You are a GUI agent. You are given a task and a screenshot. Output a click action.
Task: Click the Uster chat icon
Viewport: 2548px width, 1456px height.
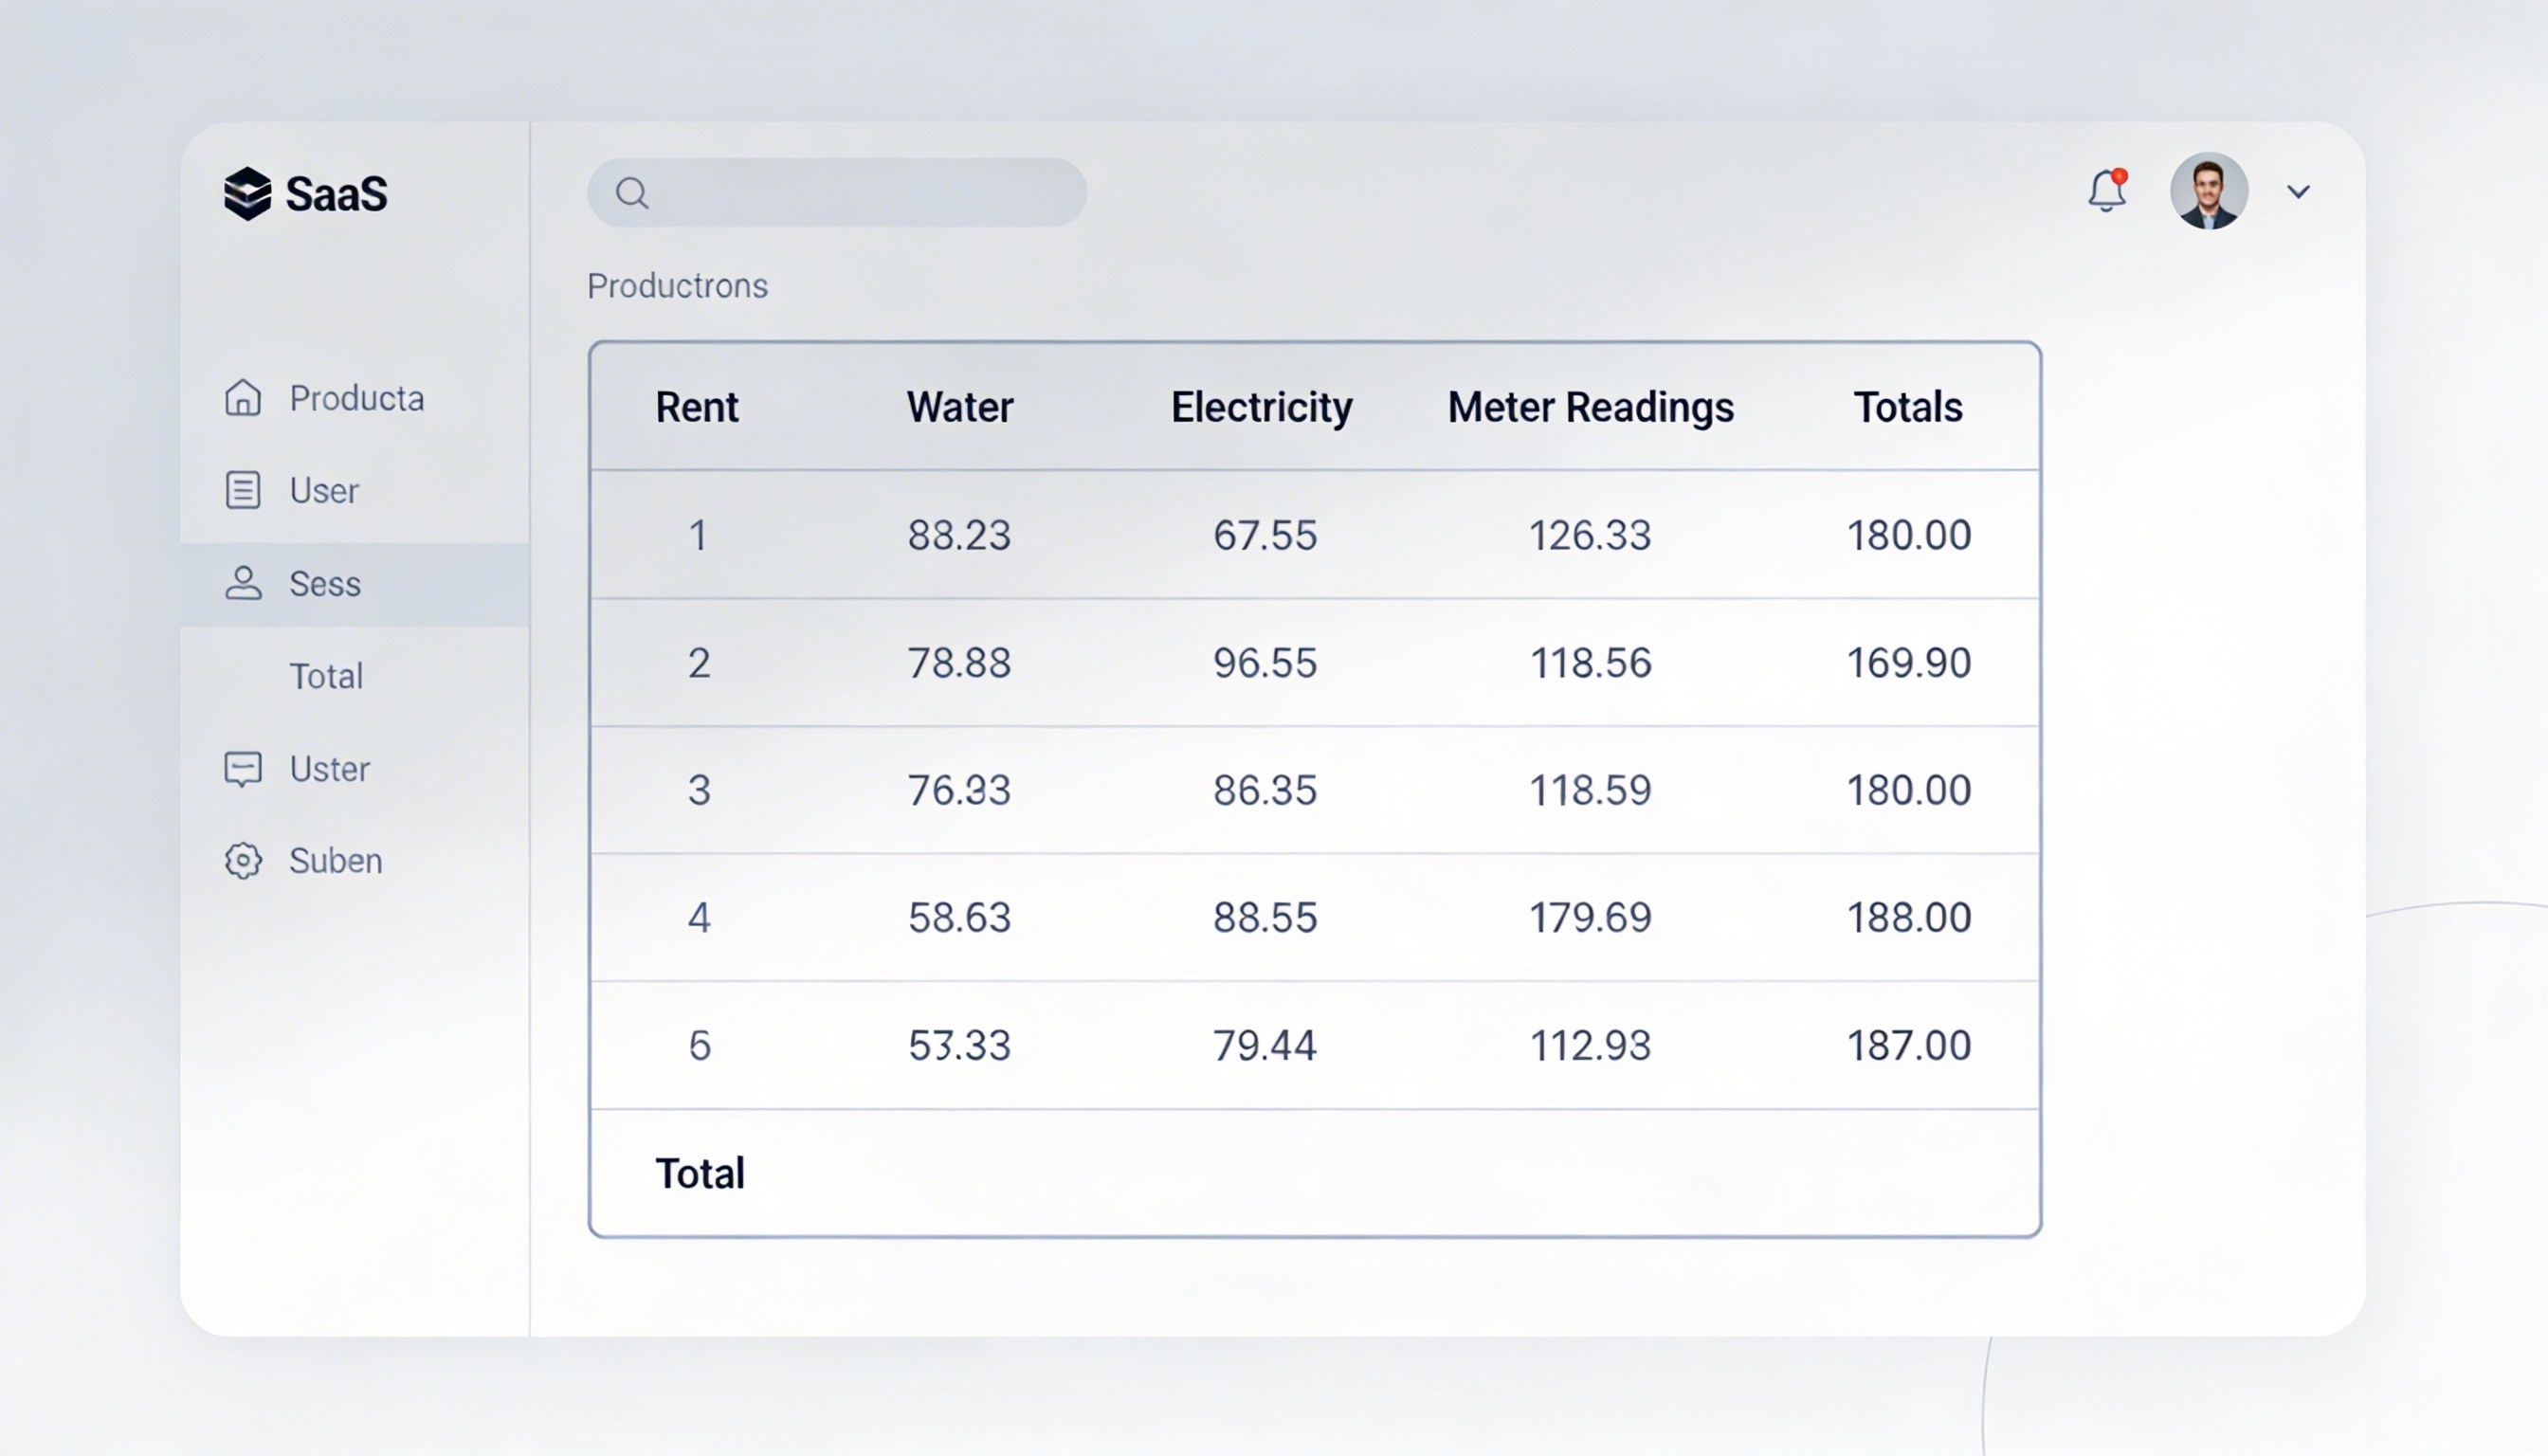[243, 769]
